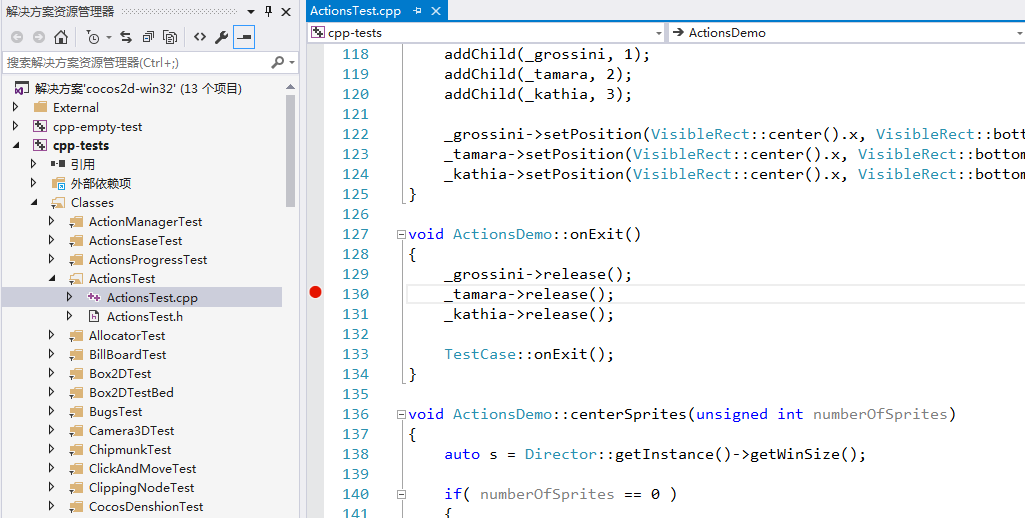Expand the cpp-empty-test project node
1025x518 pixels.
tap(16, 127)
